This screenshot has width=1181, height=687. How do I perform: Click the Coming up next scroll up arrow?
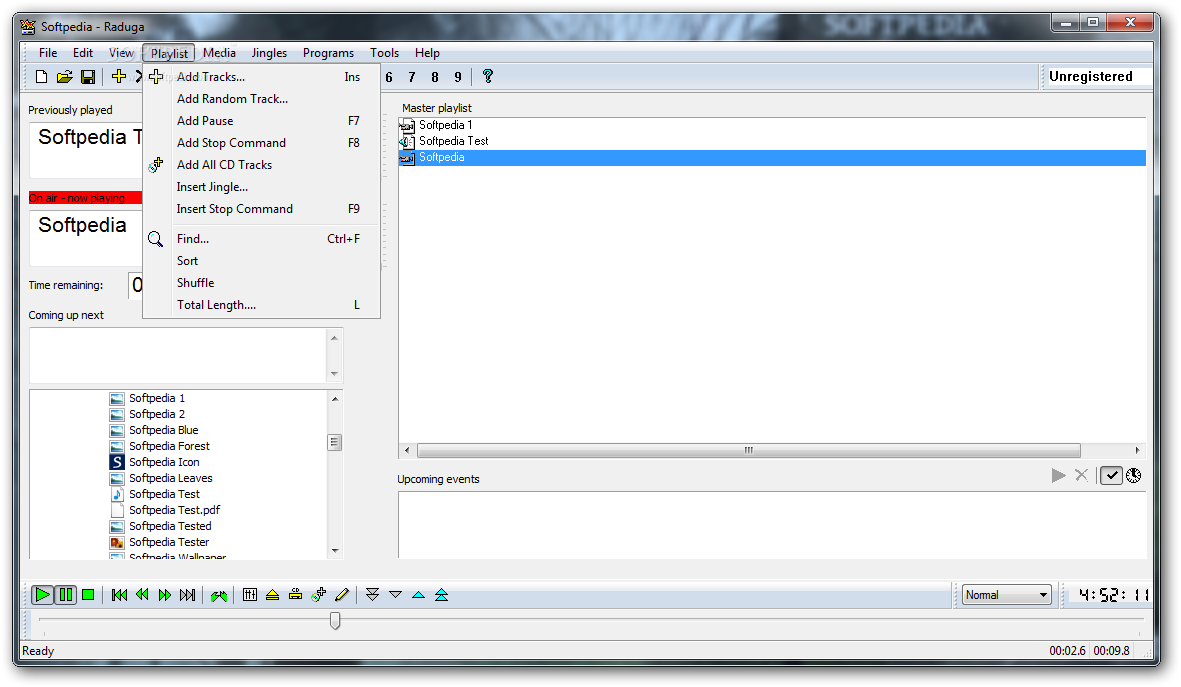pos(334,338)
